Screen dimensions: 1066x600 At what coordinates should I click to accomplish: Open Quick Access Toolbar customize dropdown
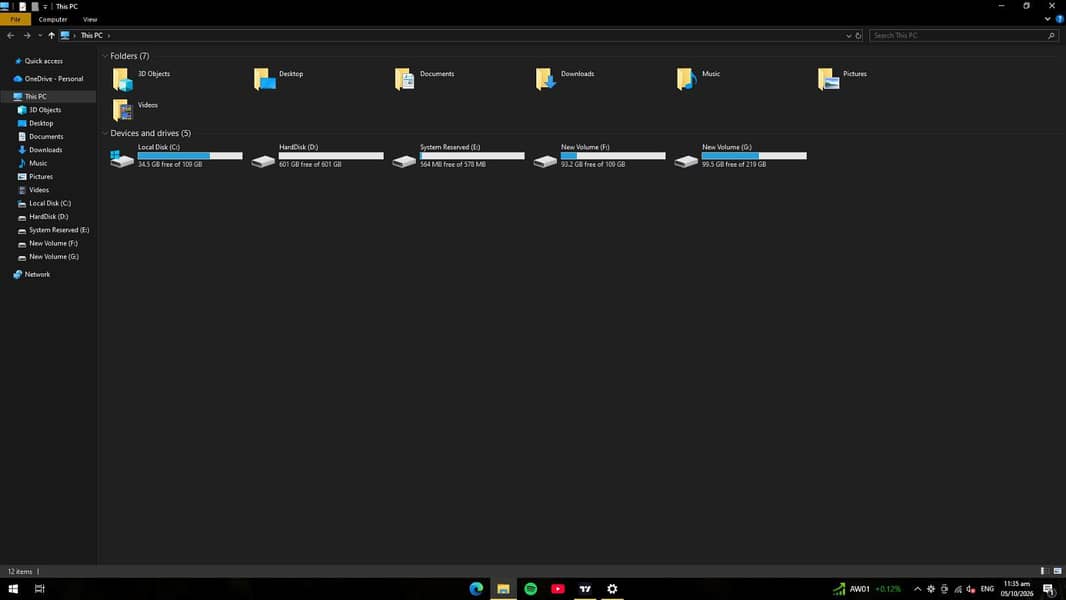45,6
